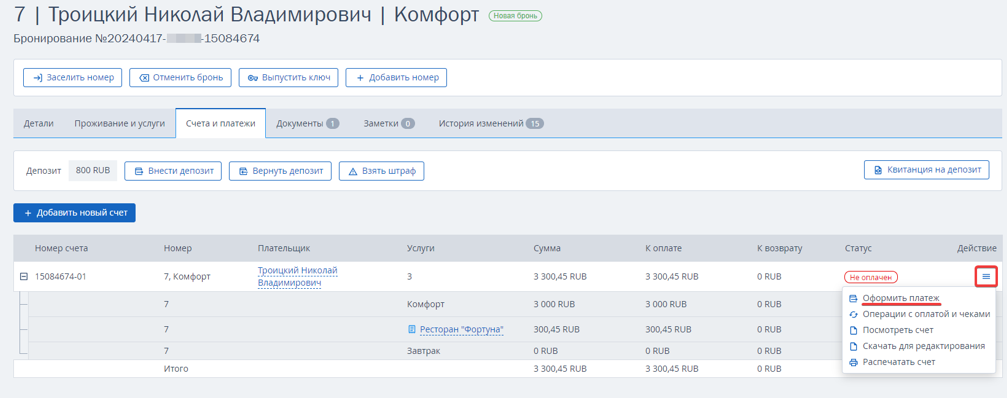Viewport: 1007px width, 398px height.
Task: Click the 'Итого' total row label
Action: click(x=176, y=369)
